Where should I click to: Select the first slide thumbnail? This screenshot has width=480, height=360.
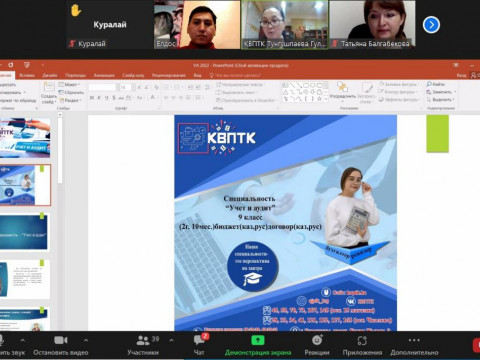25,138
